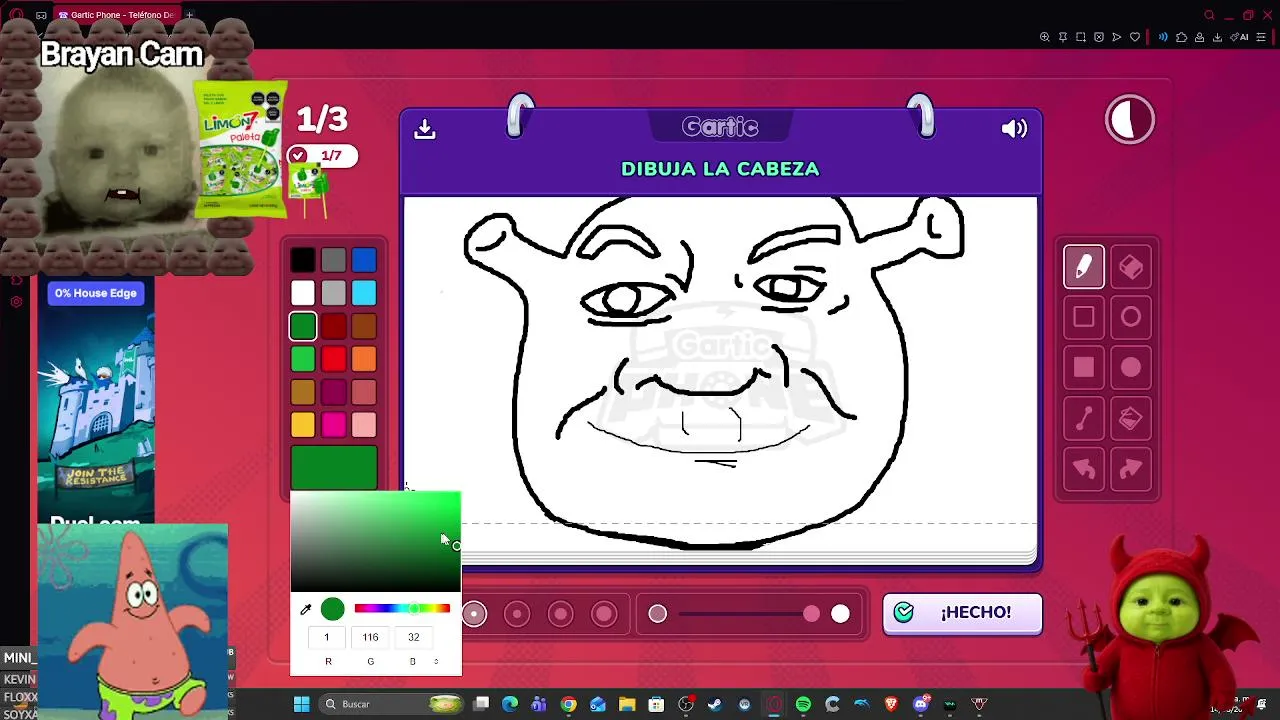Click the 0% House Edge ad label
Image resolution: width=1280 pixels, height=720 pixels.
tap(96, 293)
